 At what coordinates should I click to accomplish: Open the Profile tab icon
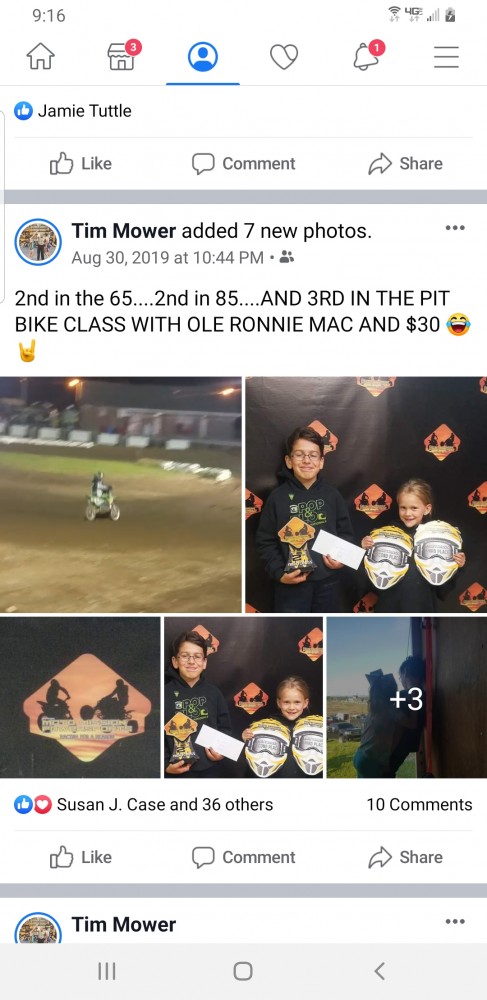(x=203, y=57)
